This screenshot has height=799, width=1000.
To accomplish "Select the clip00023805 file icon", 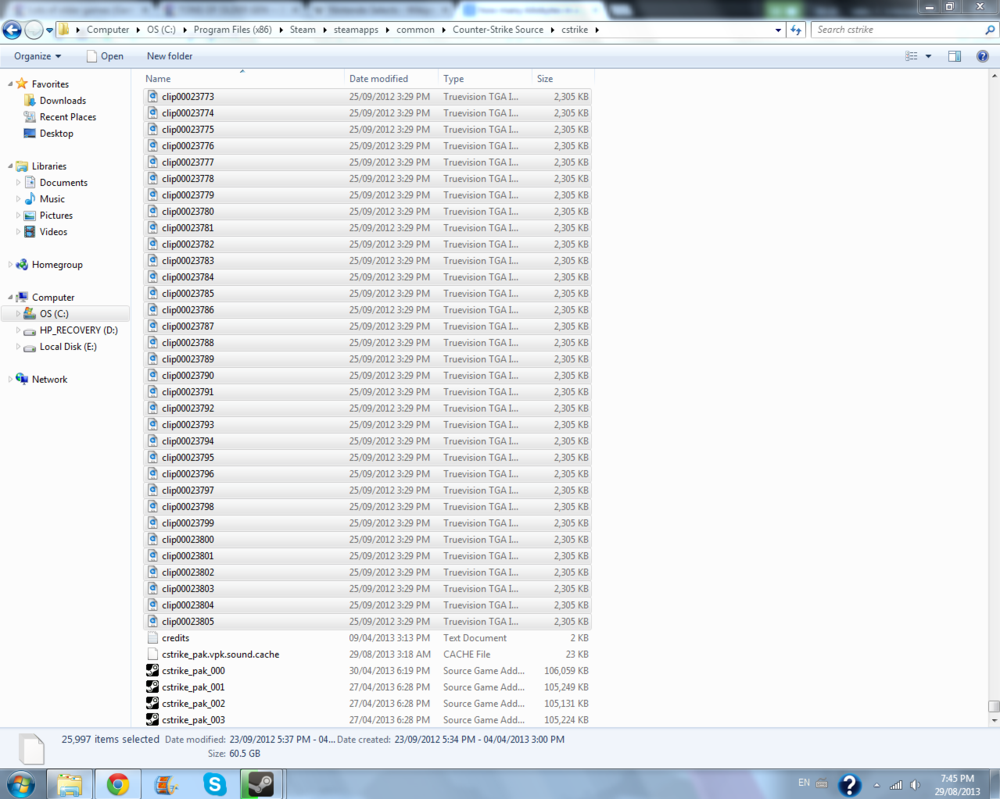I will 152,621.
